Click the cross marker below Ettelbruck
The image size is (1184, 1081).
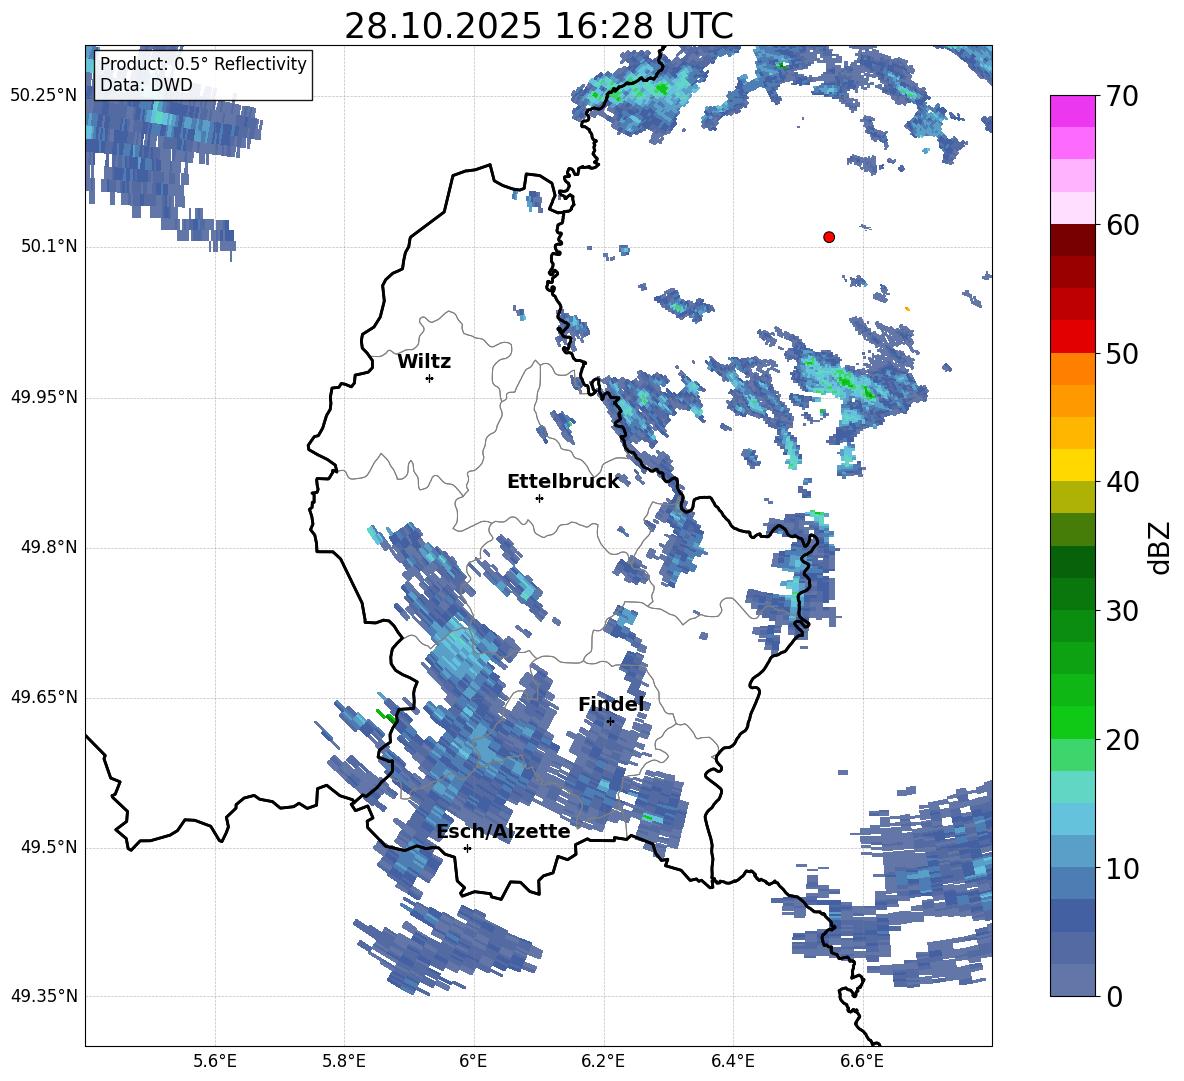tap(539, 498)
